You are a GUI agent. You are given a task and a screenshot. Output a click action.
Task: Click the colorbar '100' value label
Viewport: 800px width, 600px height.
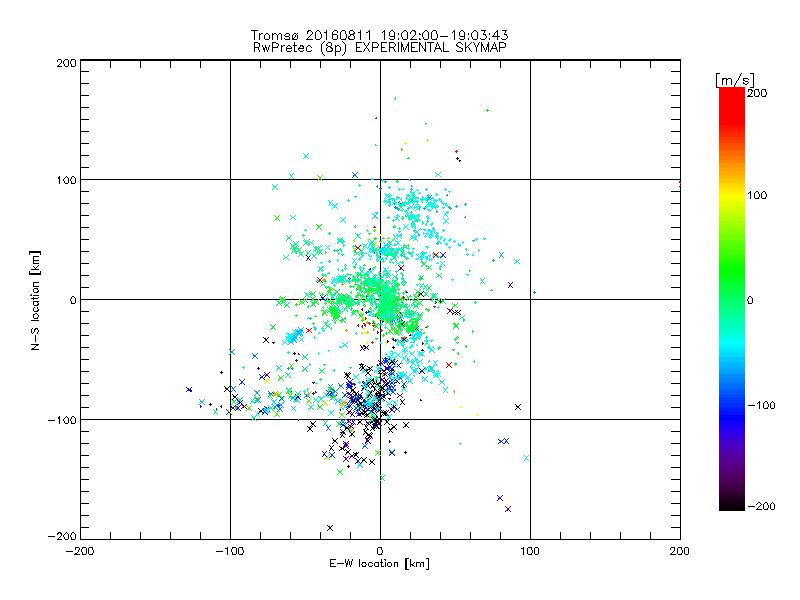click(757, 195)
